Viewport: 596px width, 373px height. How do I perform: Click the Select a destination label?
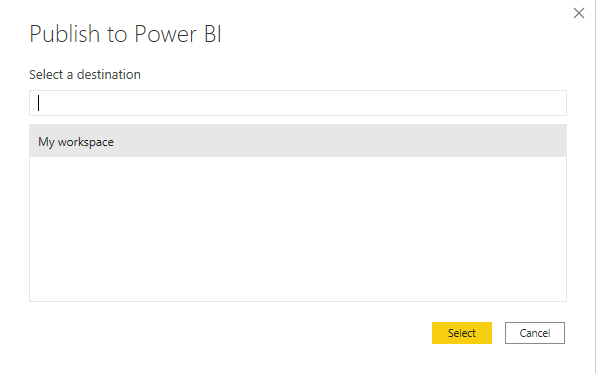pyautogui.click(x=85, y=75)
